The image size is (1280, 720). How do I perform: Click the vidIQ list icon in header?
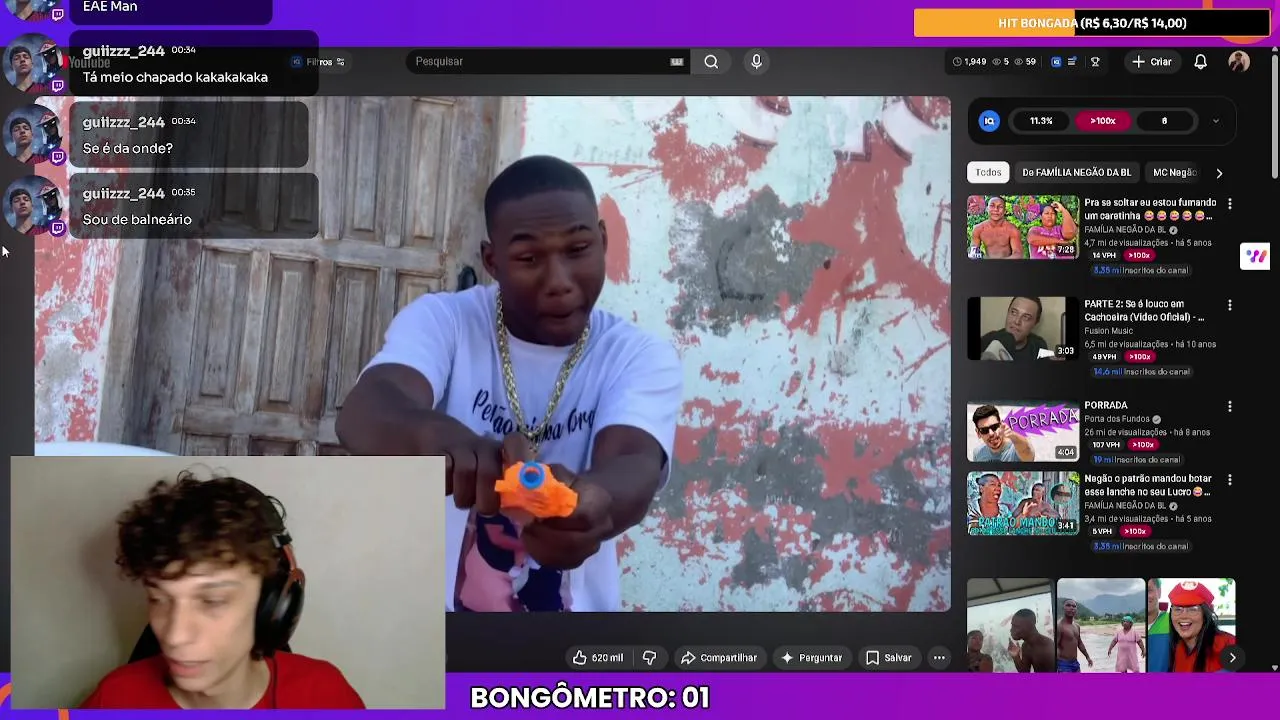coord(1072,62)
